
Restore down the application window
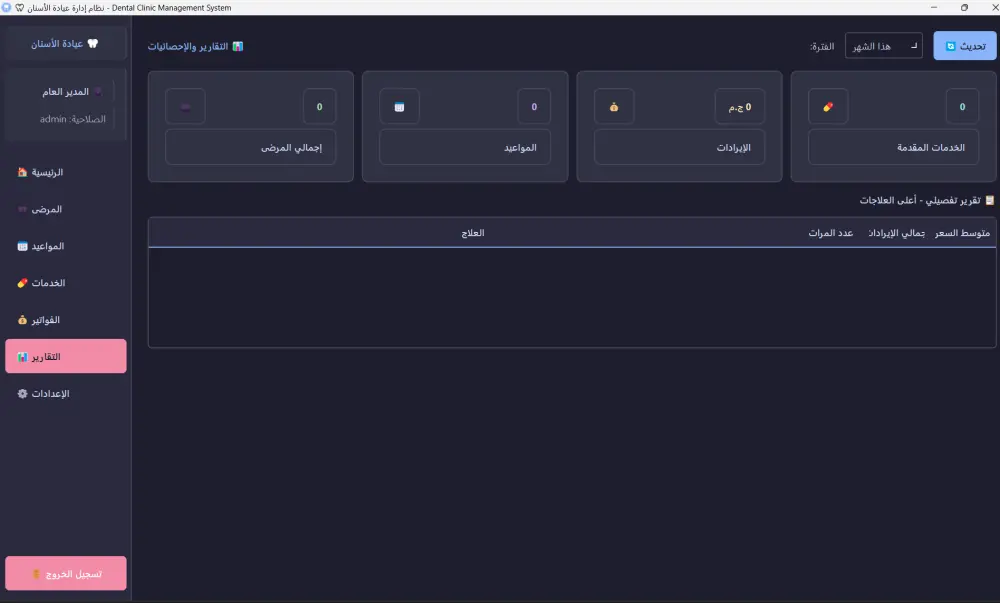[964, 8]
